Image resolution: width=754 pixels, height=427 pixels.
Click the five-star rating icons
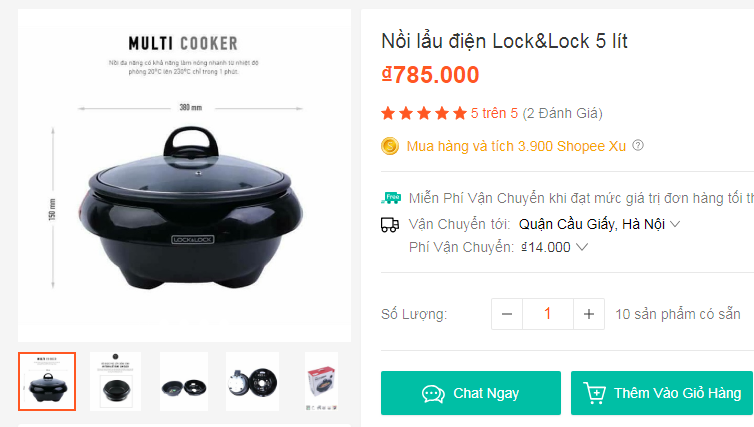[424, 113]
